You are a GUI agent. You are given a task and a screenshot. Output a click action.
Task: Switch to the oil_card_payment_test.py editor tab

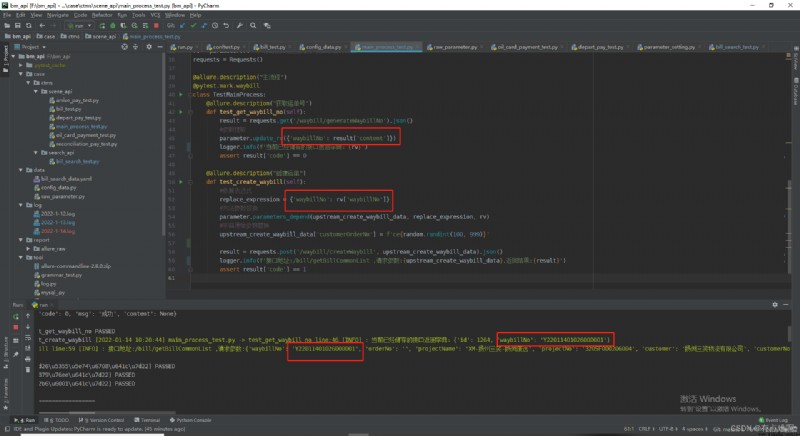524,47
